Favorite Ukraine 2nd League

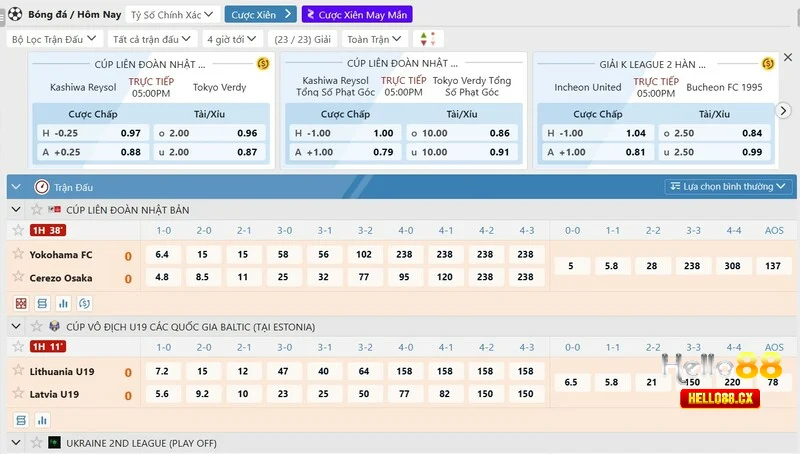(x=36, y=443)
